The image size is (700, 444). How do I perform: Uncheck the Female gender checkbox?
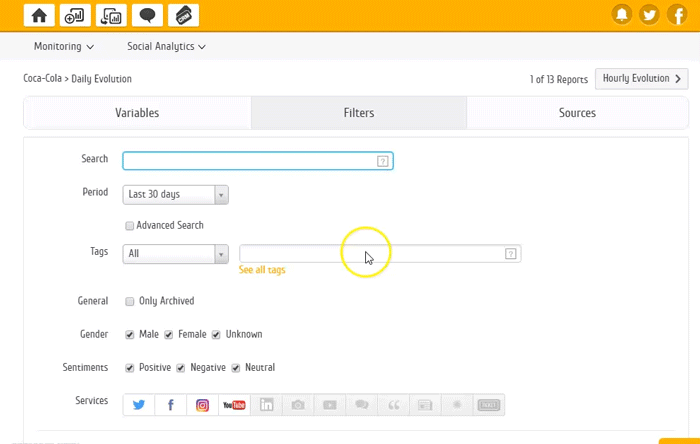click(x=169, y=334)
